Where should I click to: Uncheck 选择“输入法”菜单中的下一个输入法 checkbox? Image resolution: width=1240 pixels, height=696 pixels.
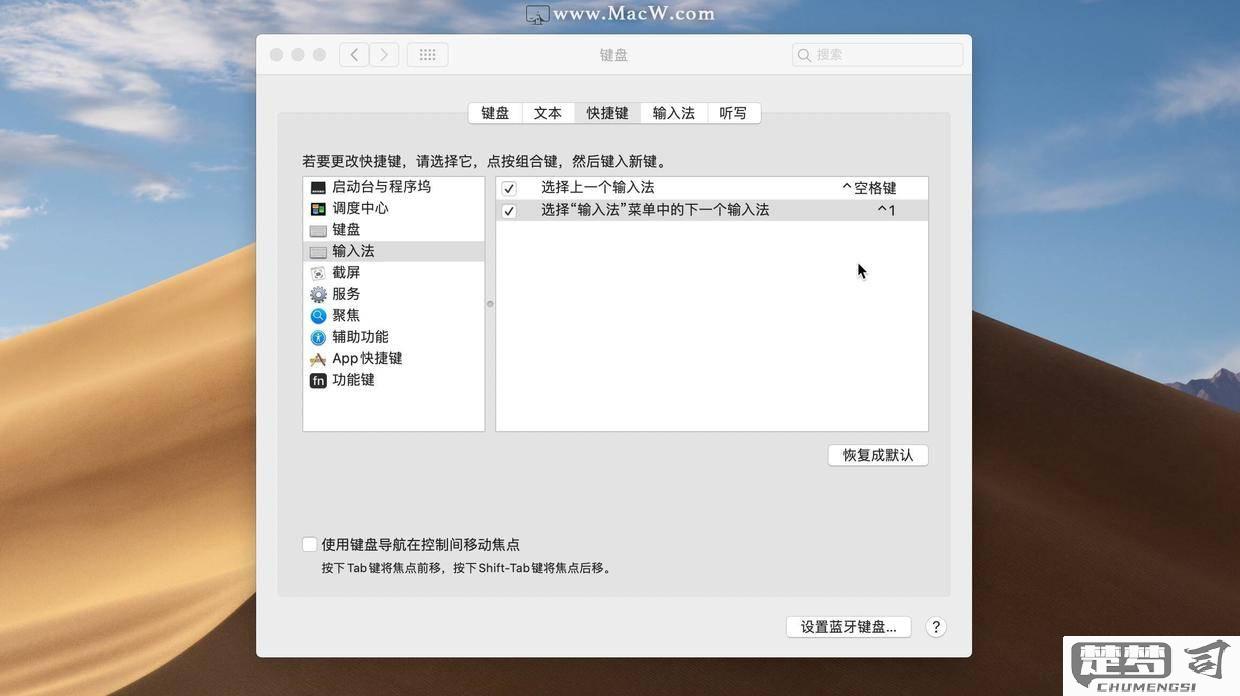pyautogui.click(x=509, y=211)
